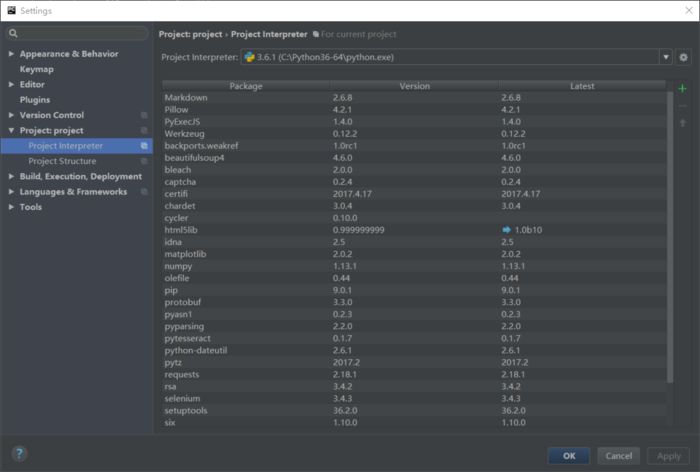Select the requests package row
700x472 pixels.
tap(414, 375)
